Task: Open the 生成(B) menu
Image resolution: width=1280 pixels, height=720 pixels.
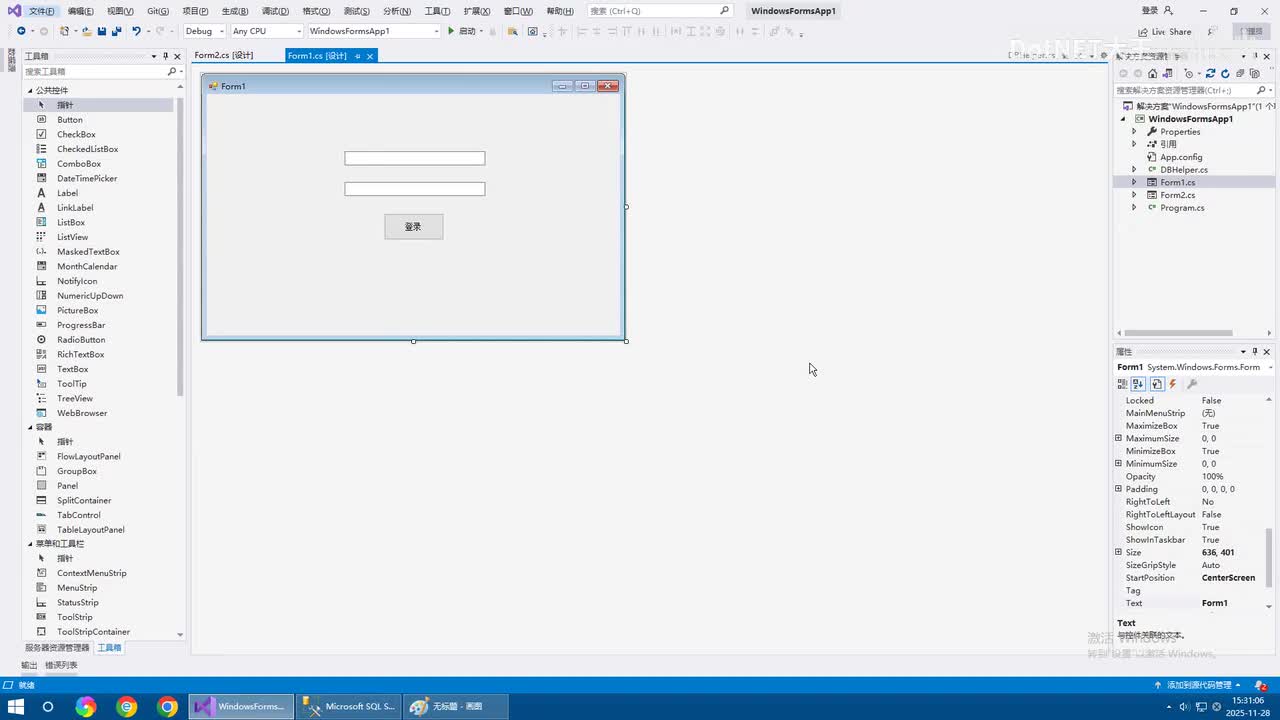Action: pyautogui.click(x=235, y=11)
